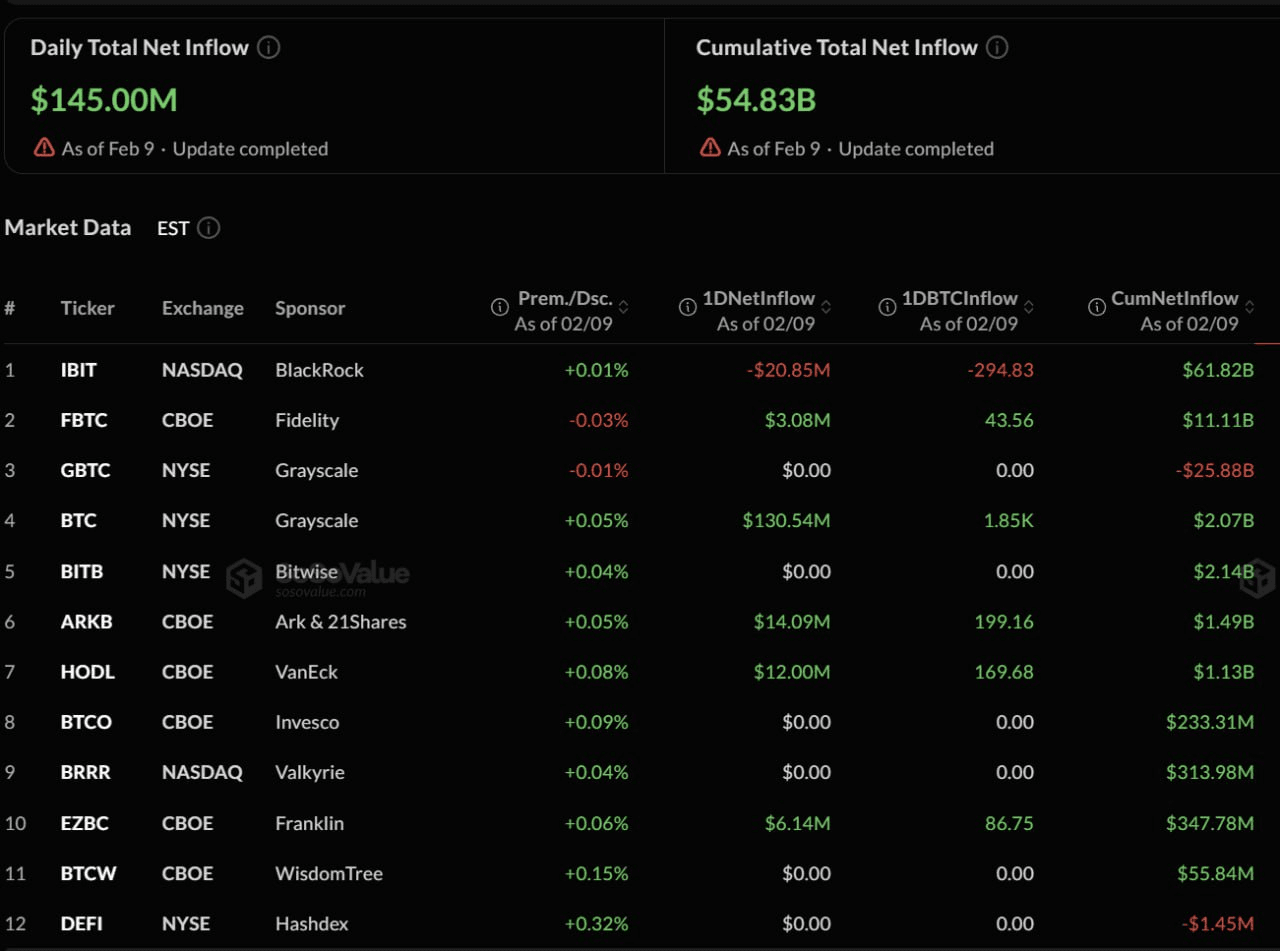Viewport: 1280px width, 951px height.
Task: Select the Market Data section header
Action: 68,227
